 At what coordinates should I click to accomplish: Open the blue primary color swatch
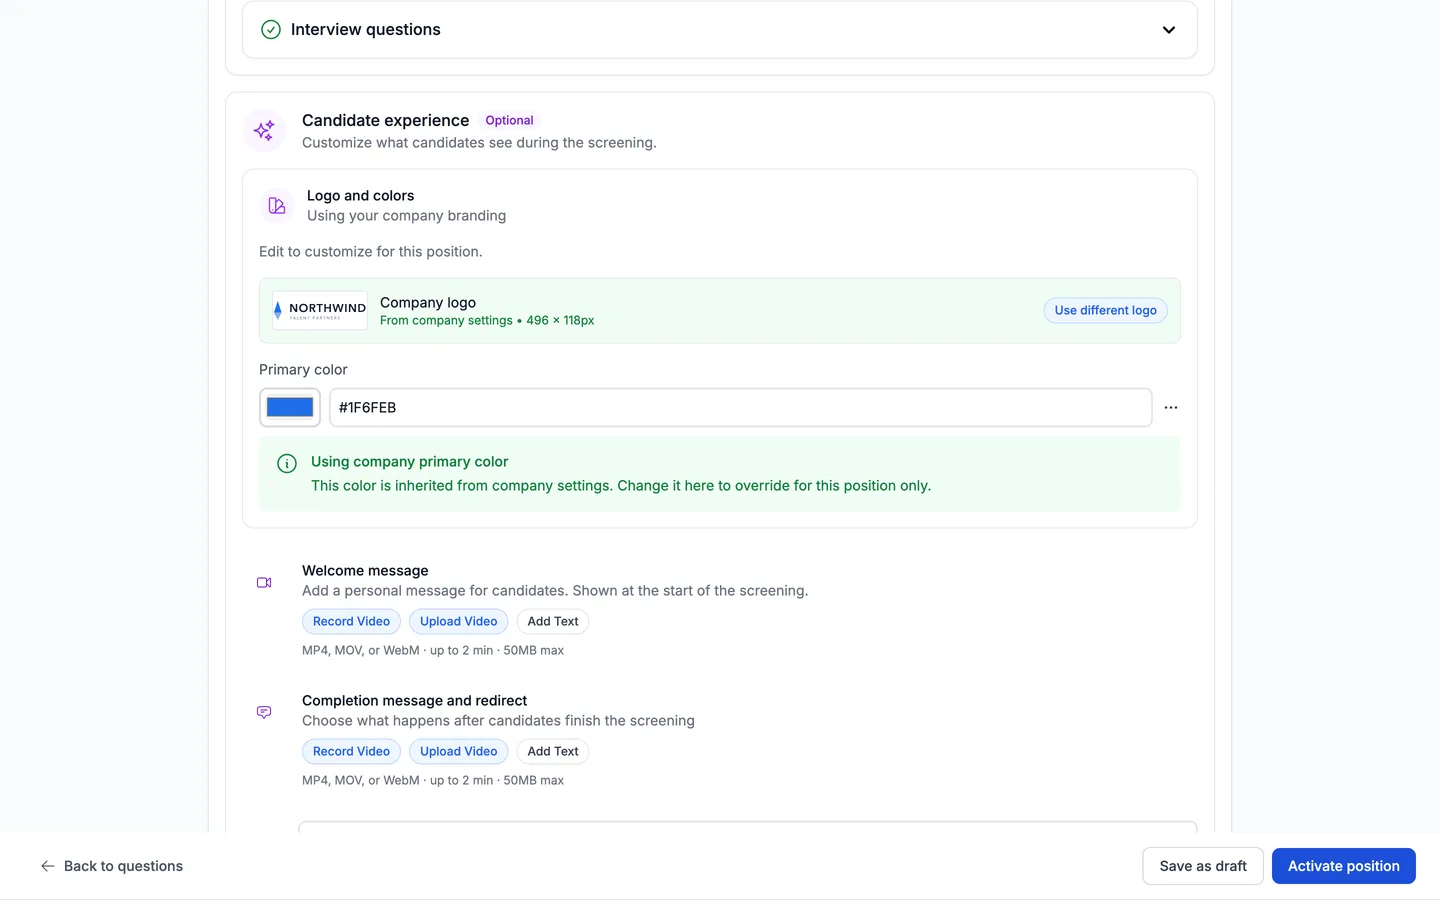click(x=290, y=407)
